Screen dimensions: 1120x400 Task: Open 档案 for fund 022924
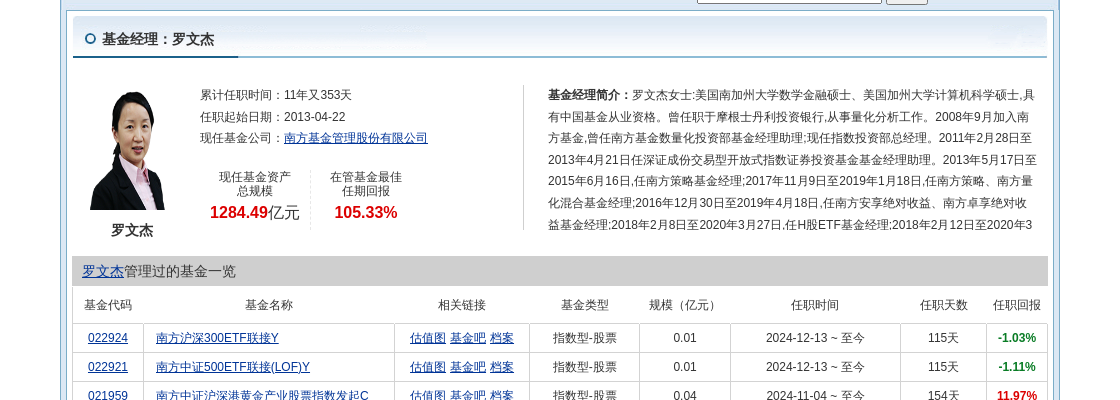[x=502, y=338]
